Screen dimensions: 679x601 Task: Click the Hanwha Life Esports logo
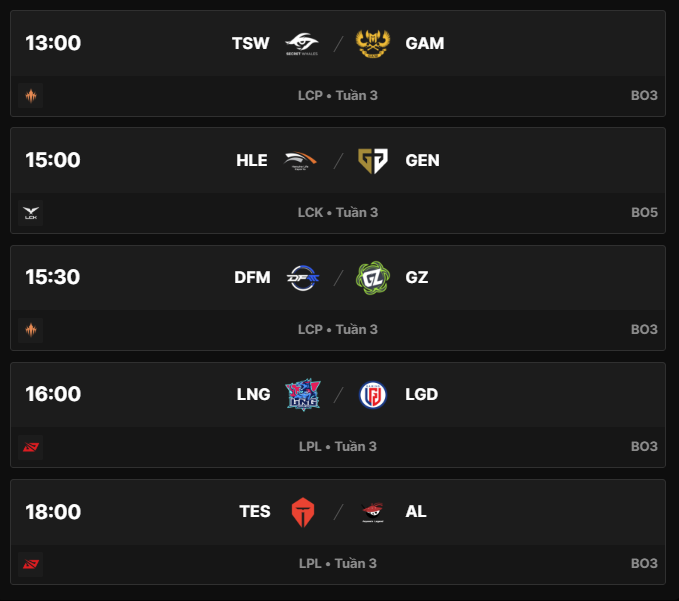click(302, 160)
